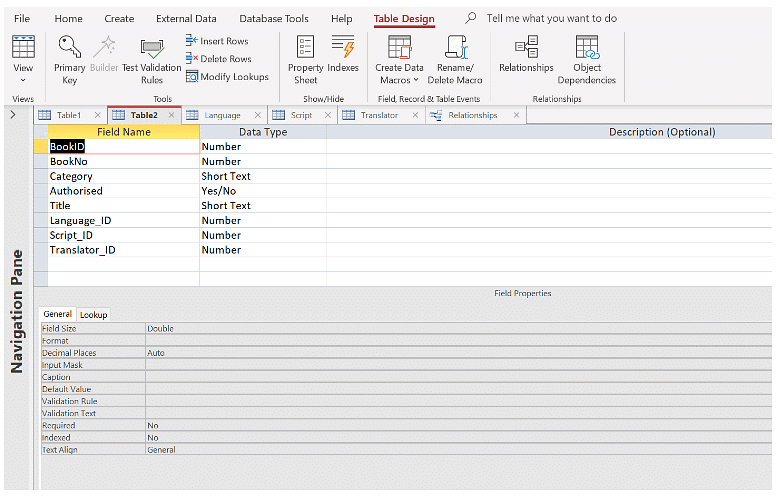Open the General properties tab
Viewport: 778px width, 498px height.
coord(58,314)
